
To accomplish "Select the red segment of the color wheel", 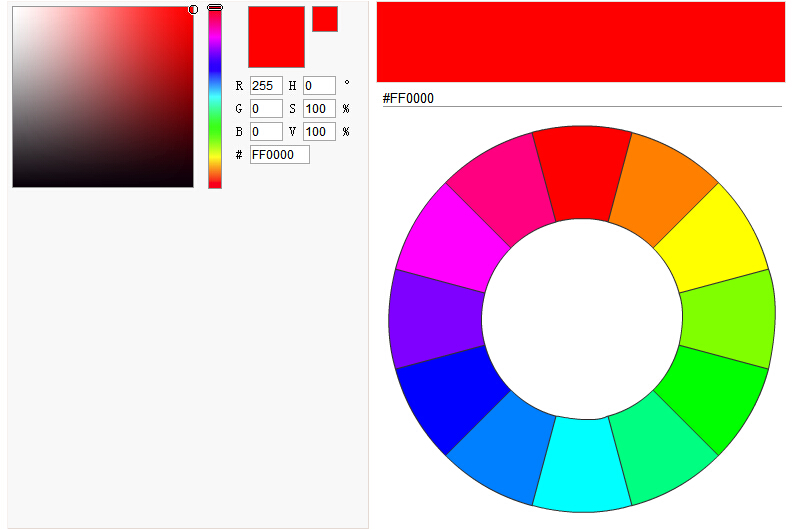I will (582, 173).
